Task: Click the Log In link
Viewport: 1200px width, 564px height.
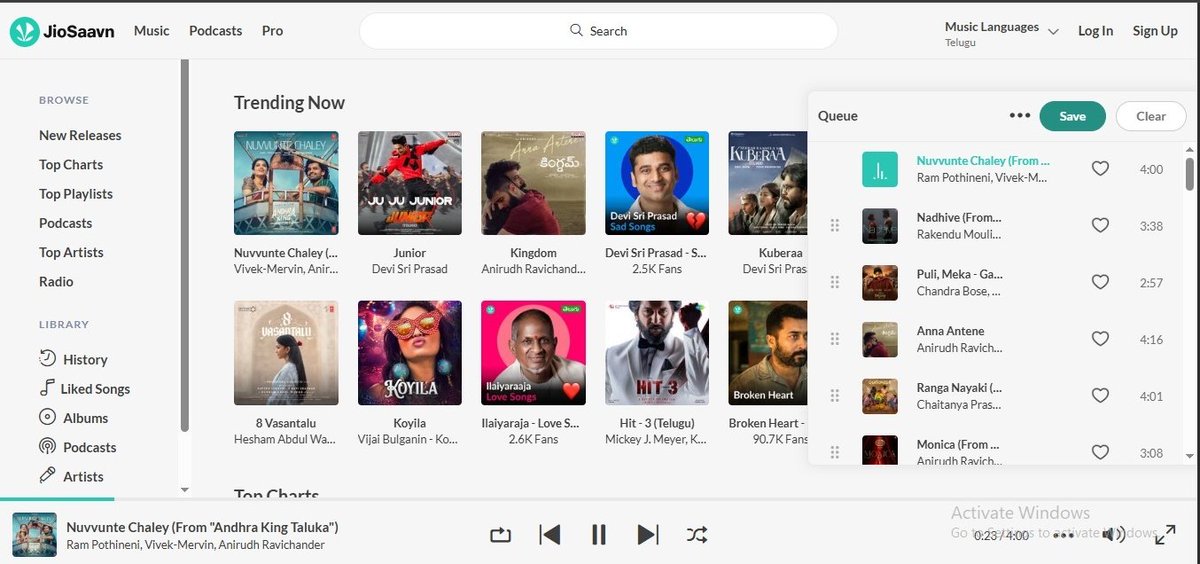Action: (1095, 31)
